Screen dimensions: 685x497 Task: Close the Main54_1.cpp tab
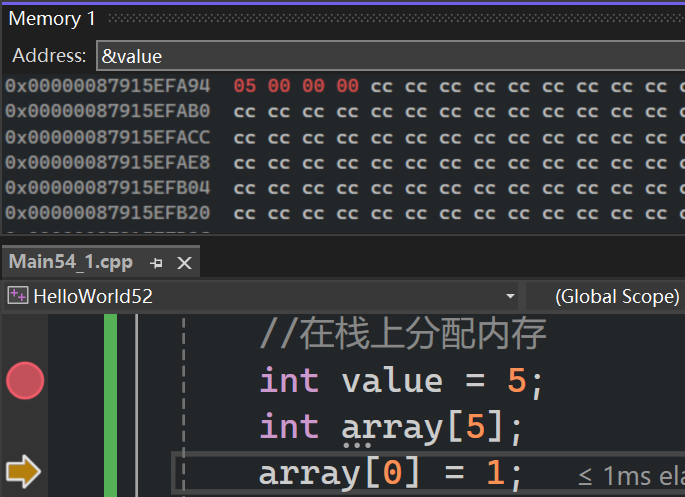click(184, 262)
